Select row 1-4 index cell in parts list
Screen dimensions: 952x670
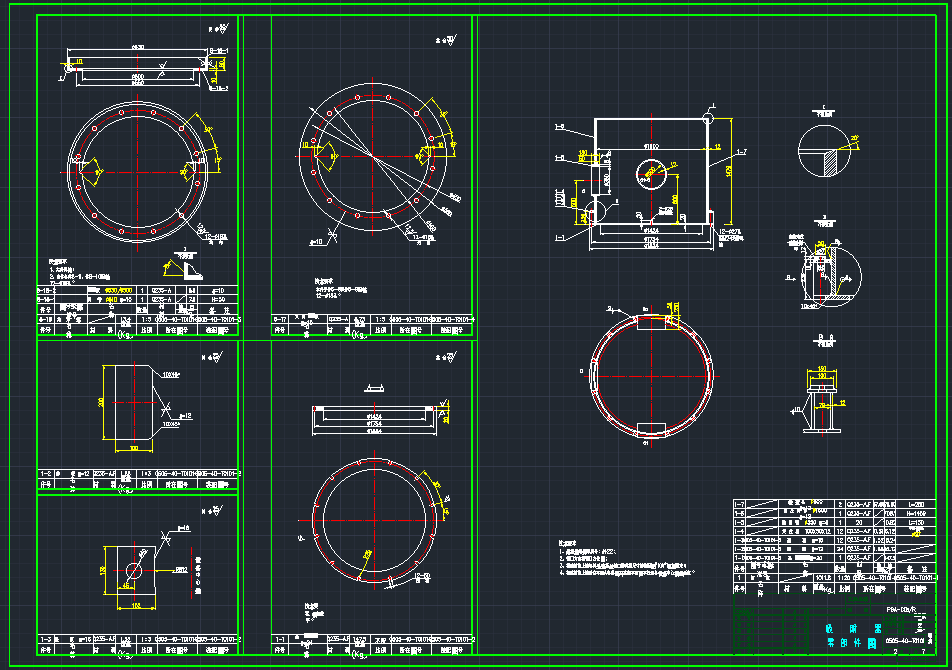click(740, 531)
